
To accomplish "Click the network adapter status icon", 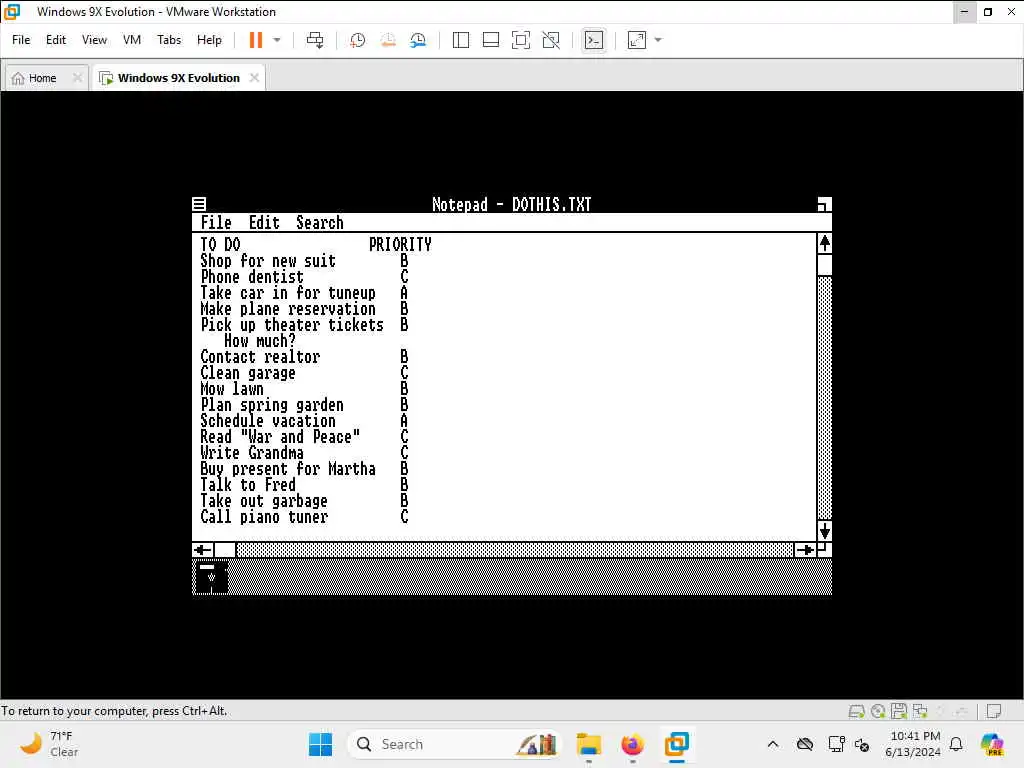I will (920, 711).
